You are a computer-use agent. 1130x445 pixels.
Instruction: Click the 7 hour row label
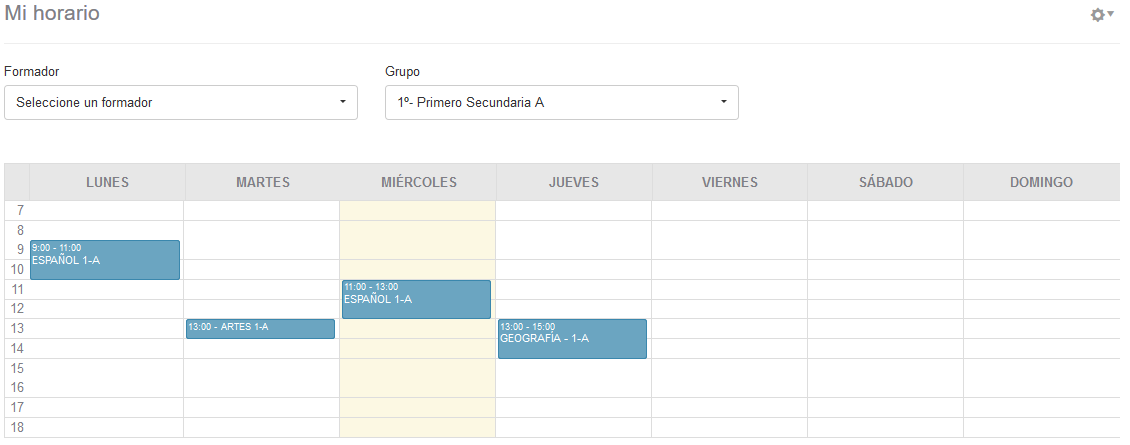(18, 210)
